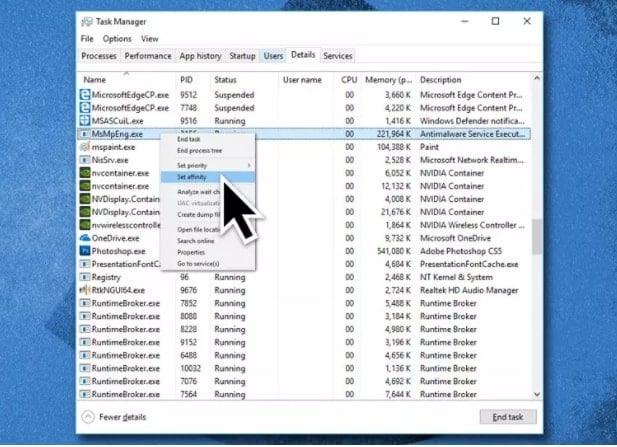Choose Go to service(s)

pyautogui.click(x=208, y=264)
